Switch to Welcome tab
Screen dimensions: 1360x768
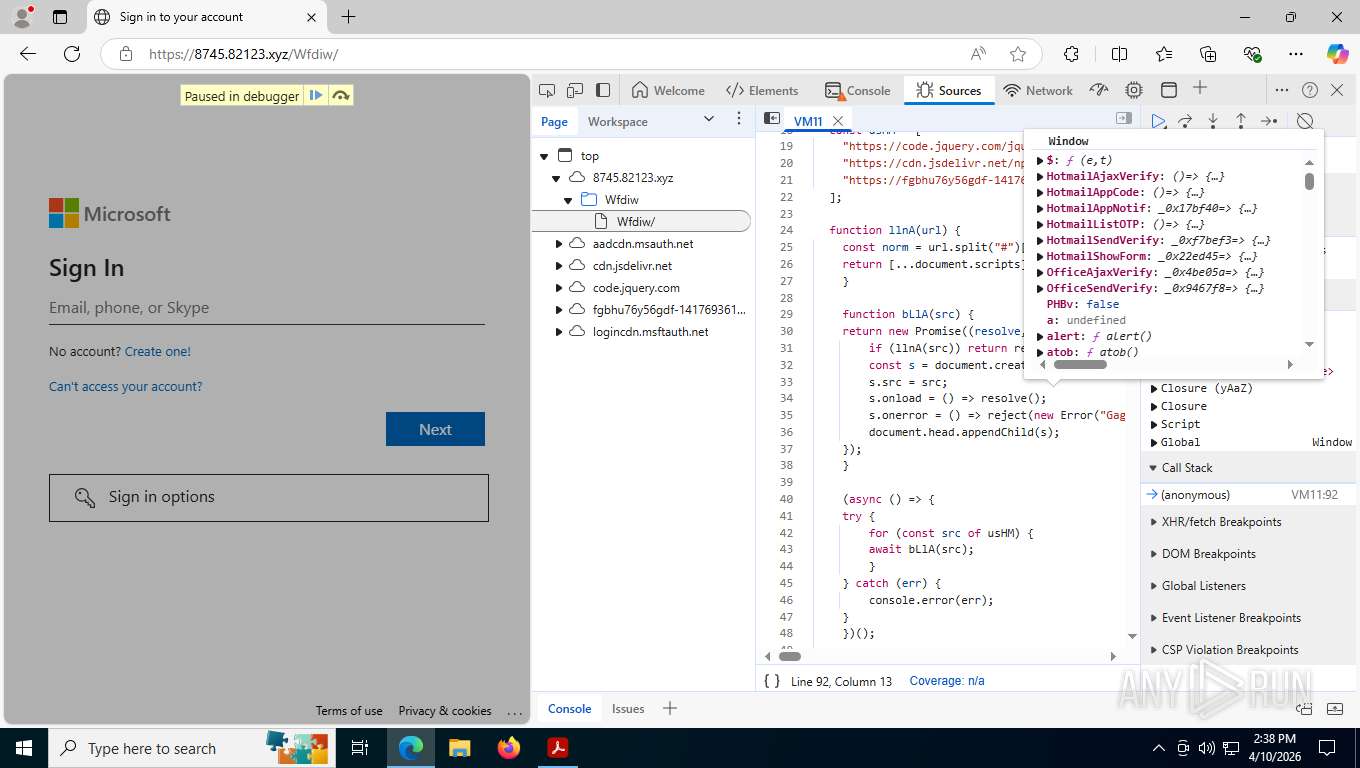(x=668, y=90)
